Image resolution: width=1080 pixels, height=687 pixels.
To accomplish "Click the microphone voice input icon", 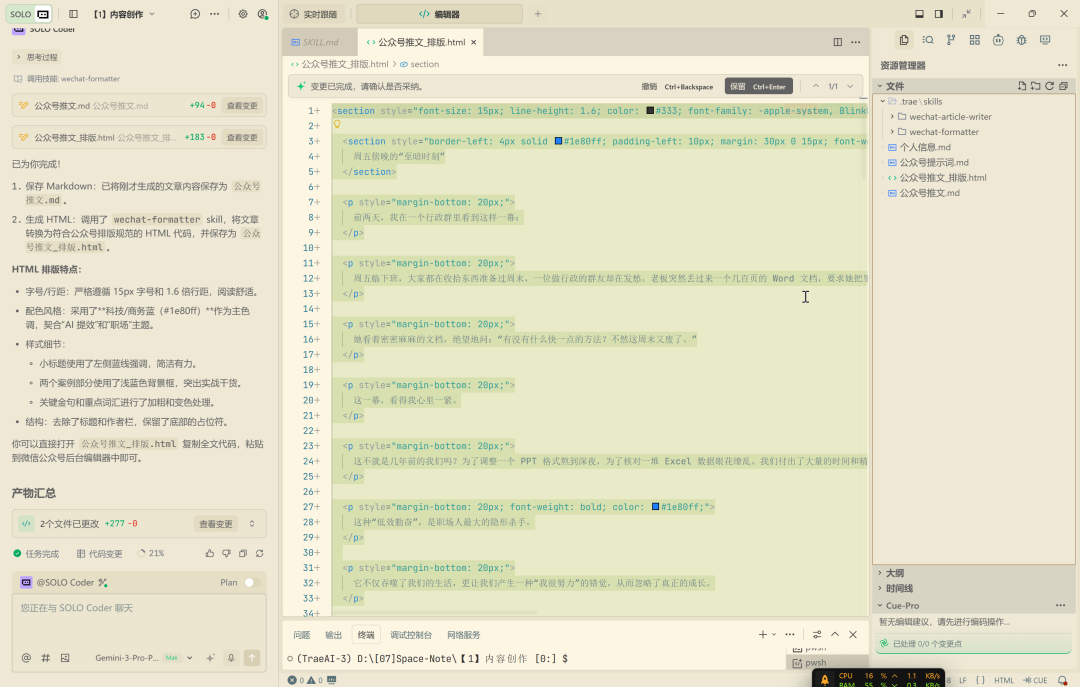I will coord(231,658).
